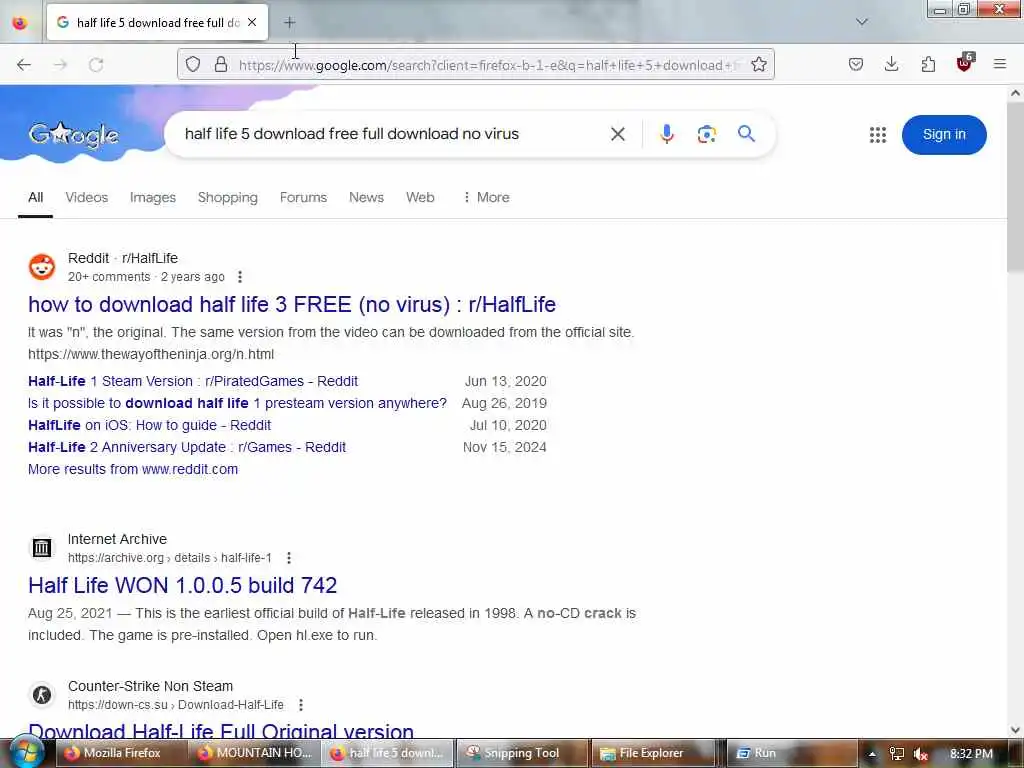Click the scrollbar up arrow

point(1015,93)
